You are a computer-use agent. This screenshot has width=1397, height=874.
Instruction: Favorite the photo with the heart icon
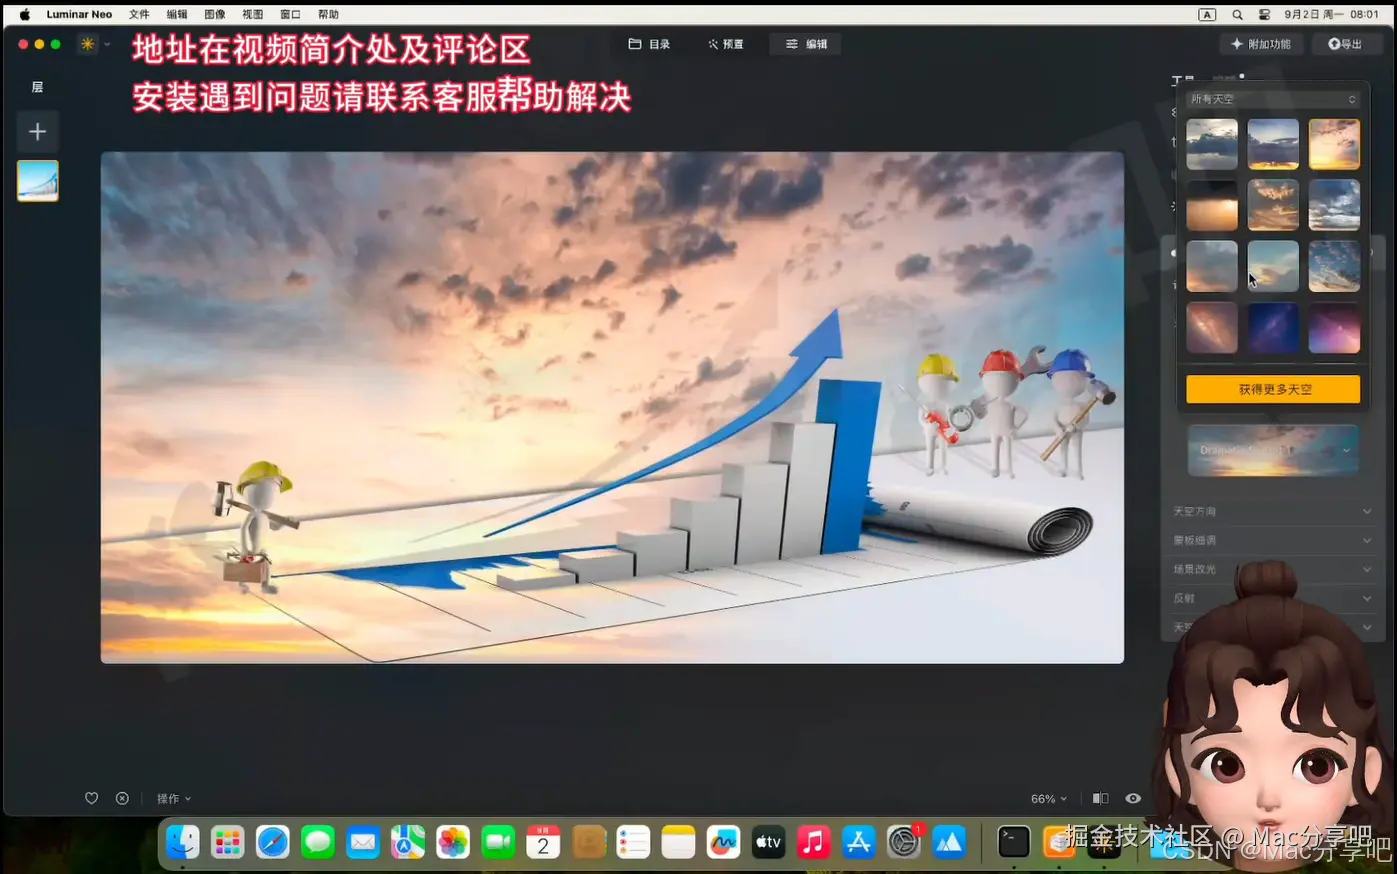point(91,798)
